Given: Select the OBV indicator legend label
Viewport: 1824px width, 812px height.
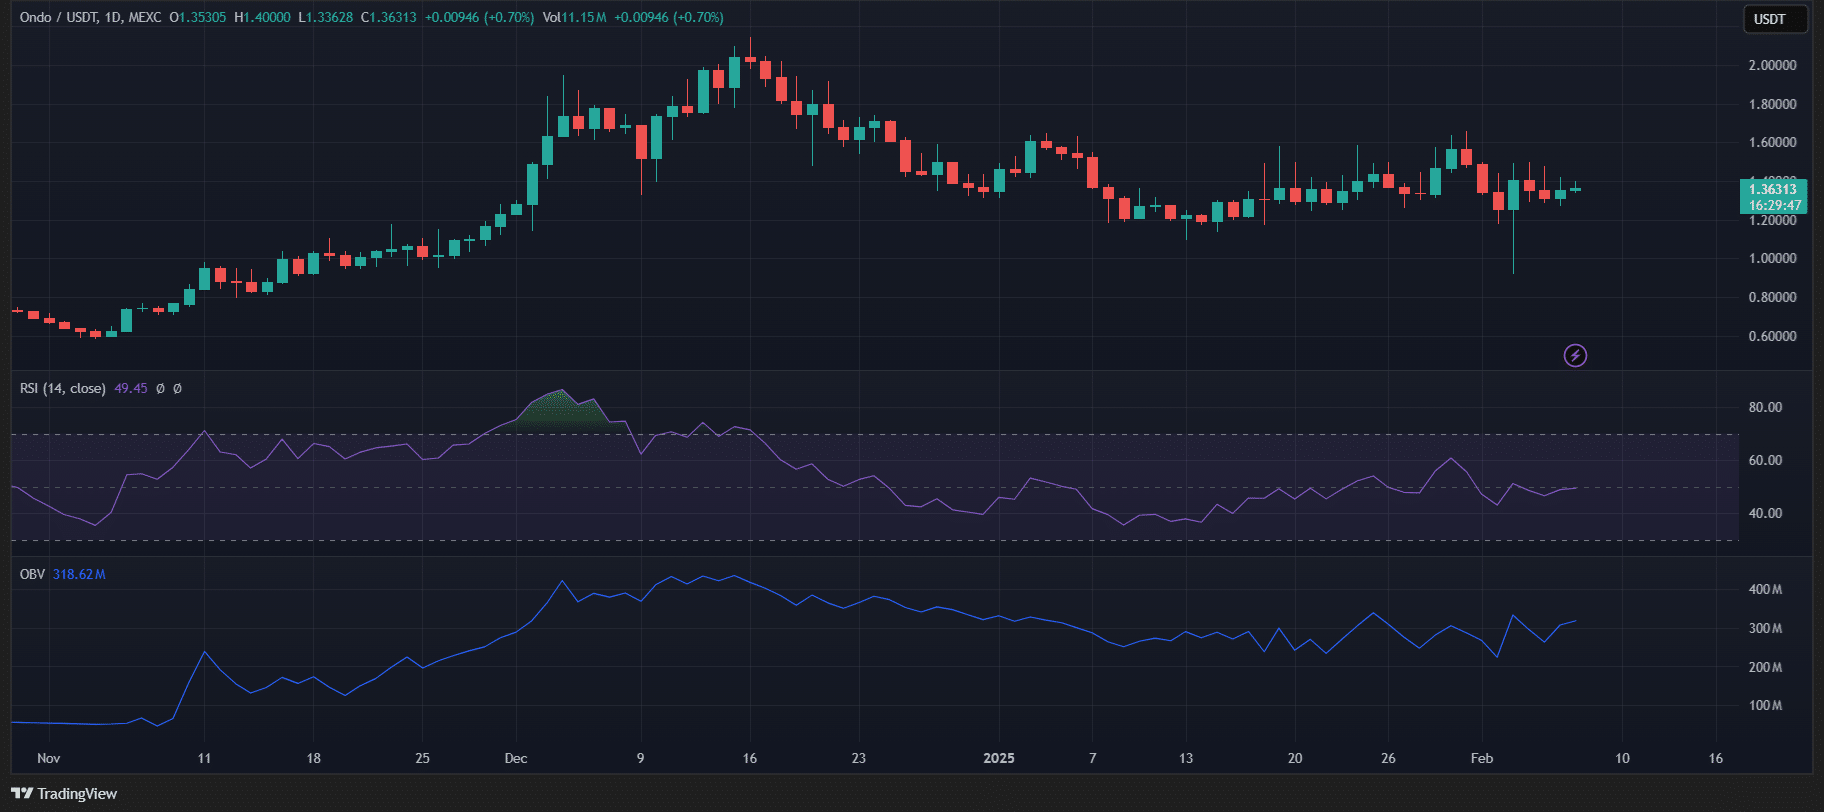Looking at the screenshot, I should [32, 574].
